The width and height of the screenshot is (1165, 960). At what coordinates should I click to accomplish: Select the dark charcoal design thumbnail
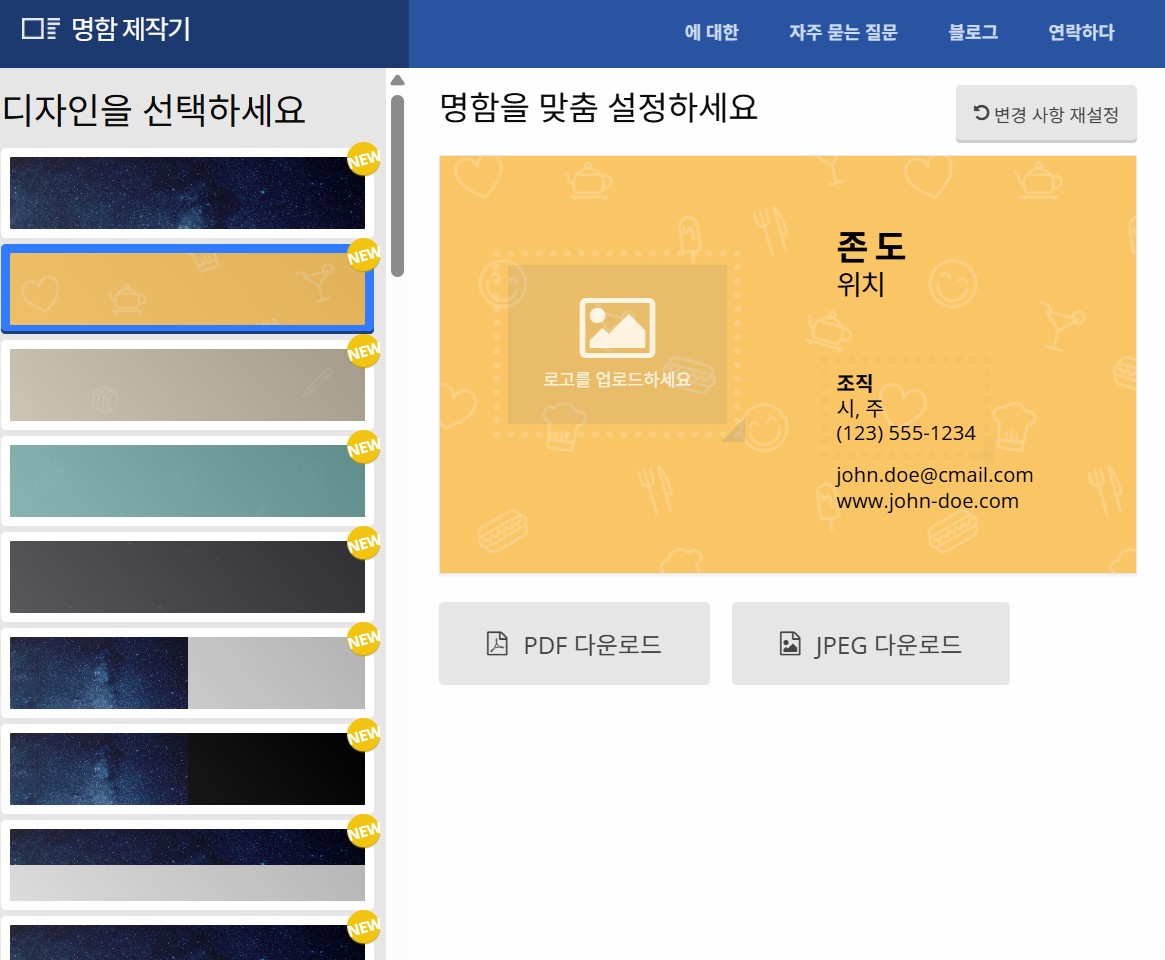[x=187, y=577]
